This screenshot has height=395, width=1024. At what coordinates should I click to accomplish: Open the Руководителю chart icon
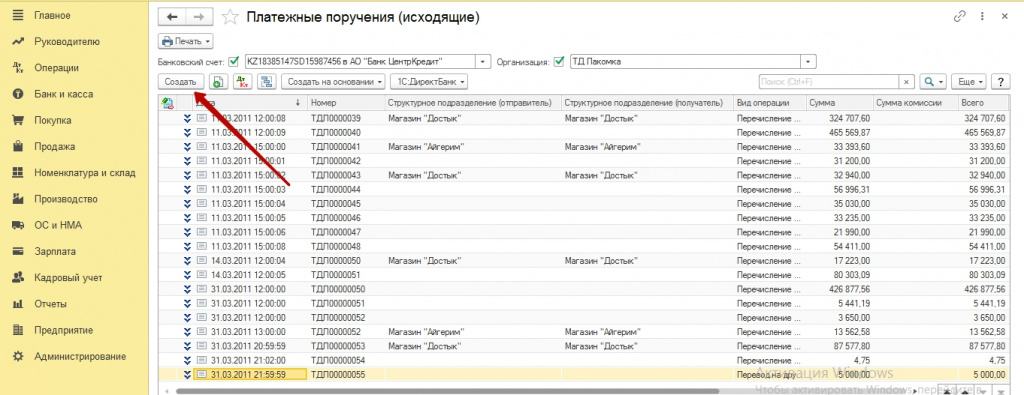[18, 41]
